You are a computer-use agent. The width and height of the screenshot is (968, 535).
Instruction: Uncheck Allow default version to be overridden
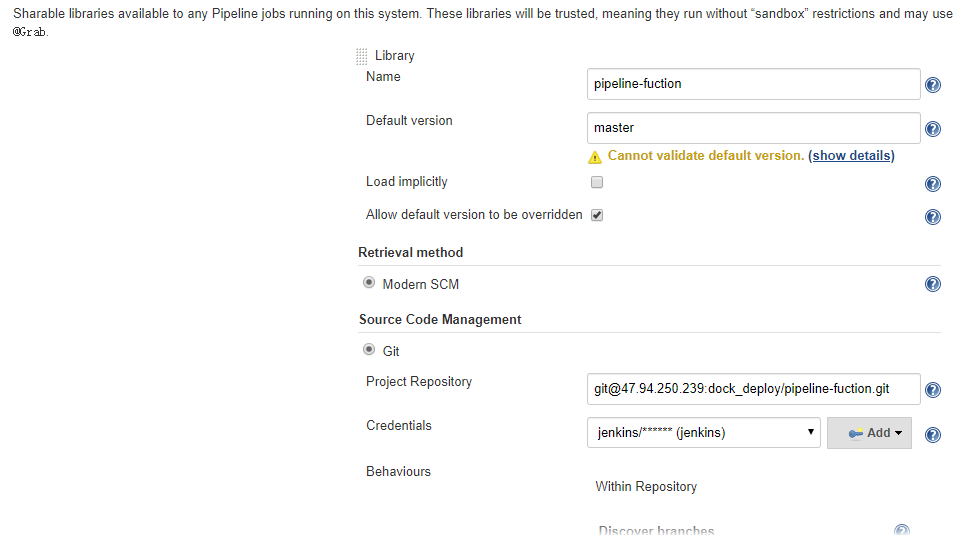[597, 215]
